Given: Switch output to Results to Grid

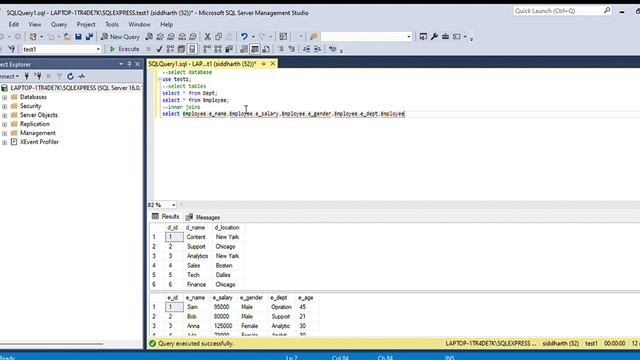Looking at the screenshot, I should pyautogui.click(x=255, y=49).
